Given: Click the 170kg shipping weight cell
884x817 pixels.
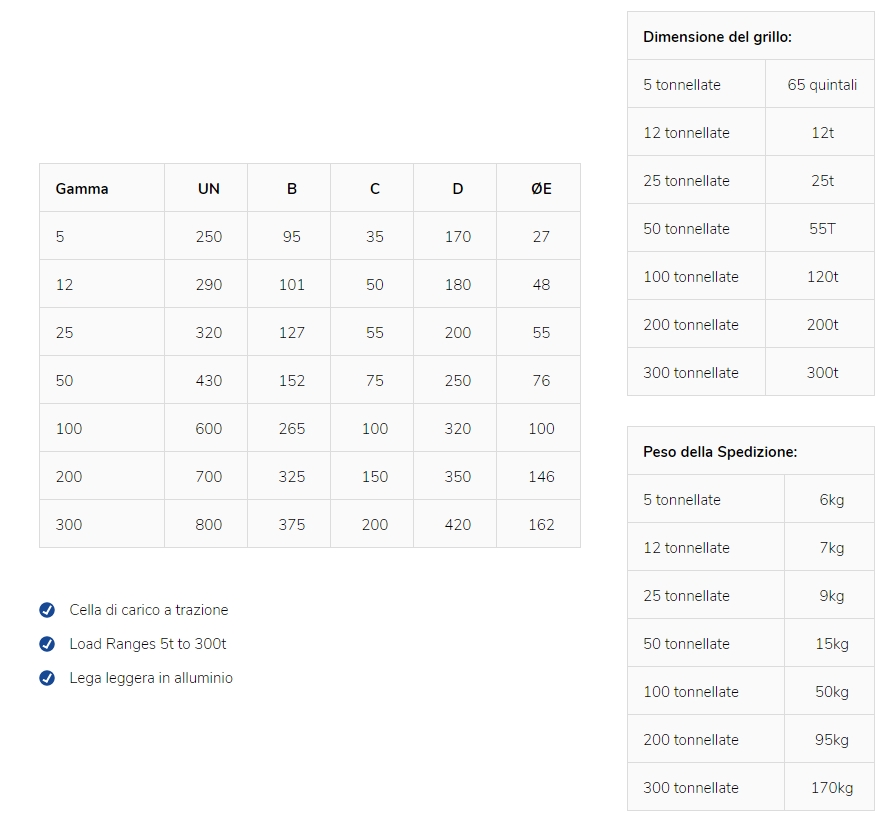Looking at the screenshot, I should tap(832, 788).
